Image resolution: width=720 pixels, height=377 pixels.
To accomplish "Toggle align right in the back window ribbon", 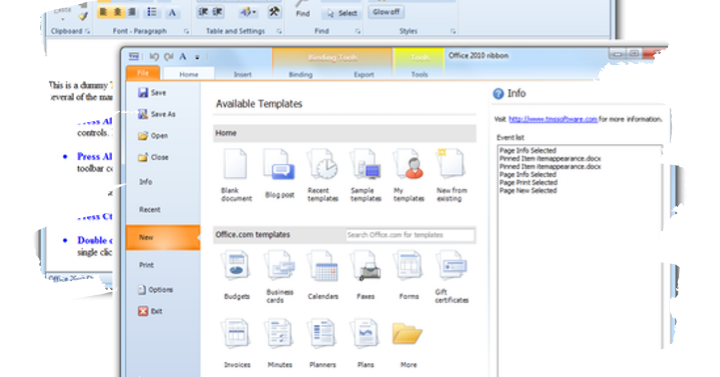I will pyautogui.click(x=132, y=12).
